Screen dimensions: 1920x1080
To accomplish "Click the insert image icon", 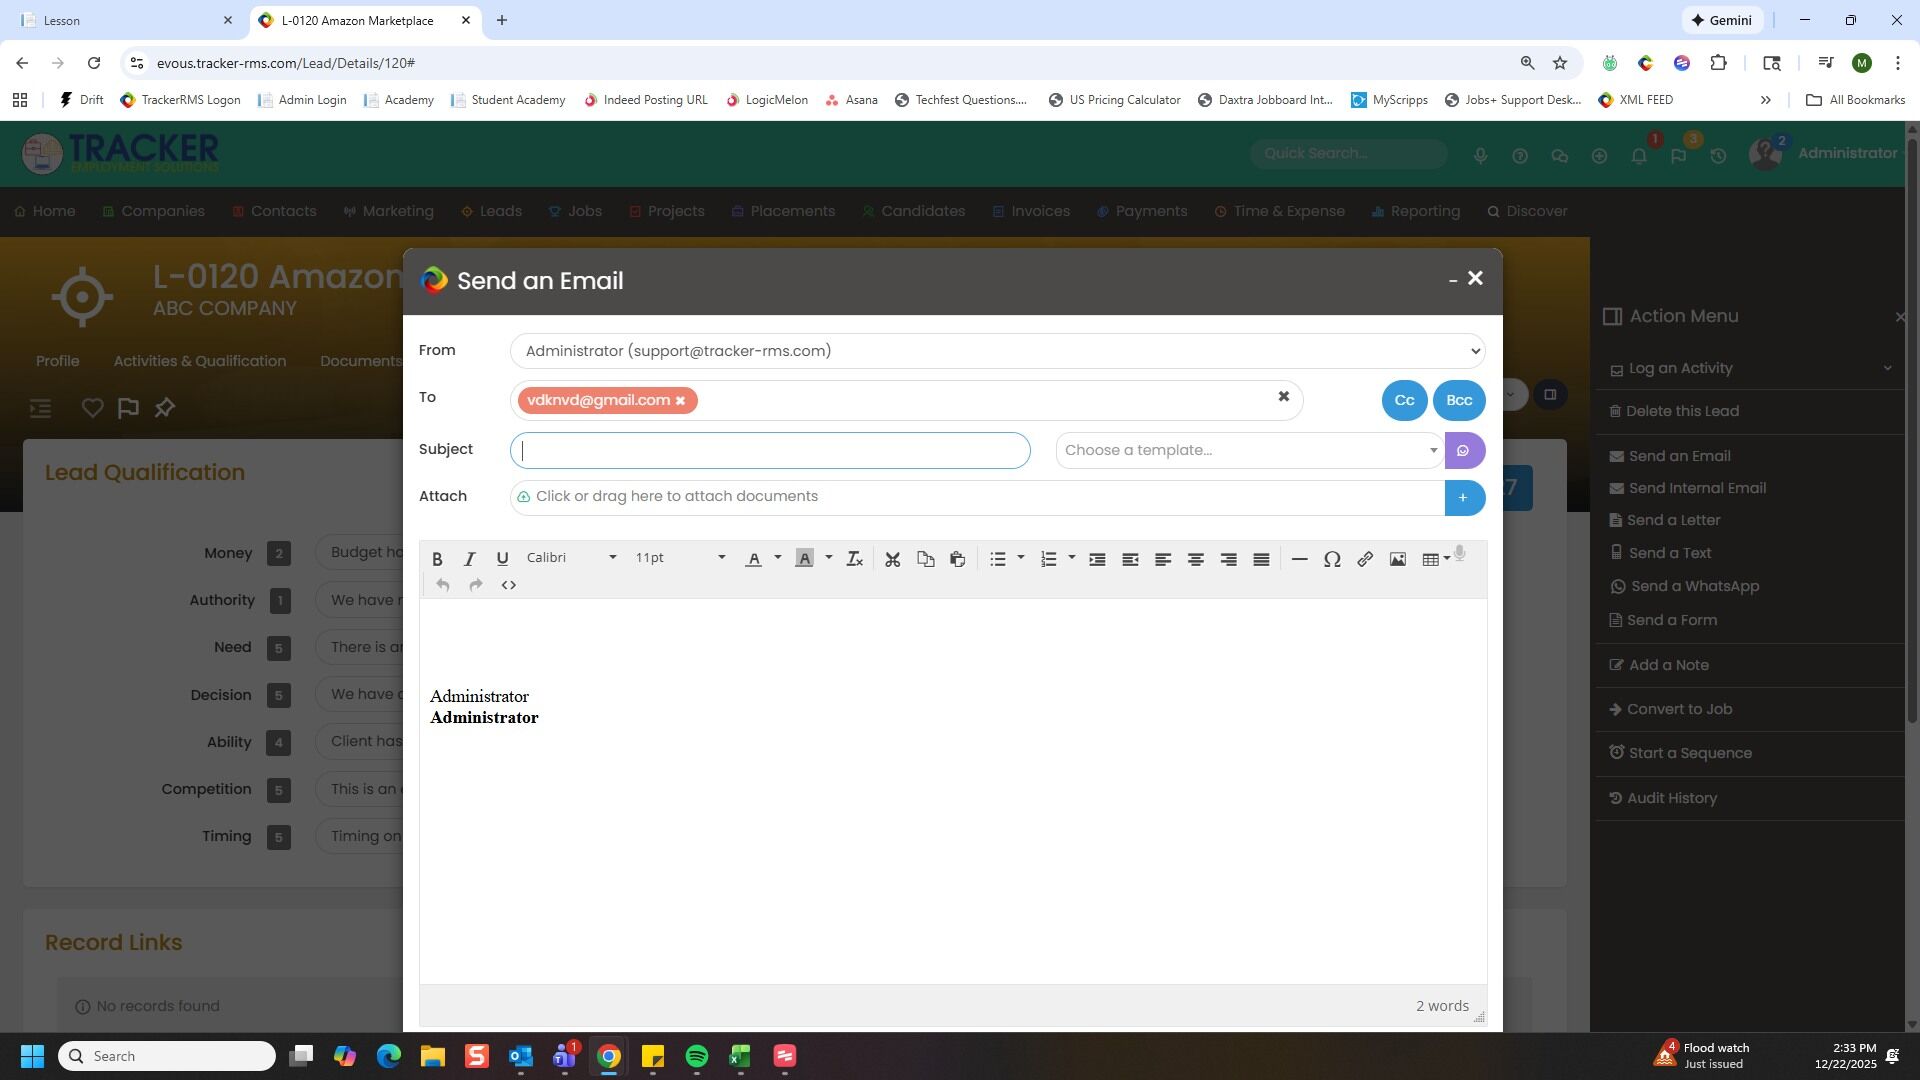I will 1397,559.
